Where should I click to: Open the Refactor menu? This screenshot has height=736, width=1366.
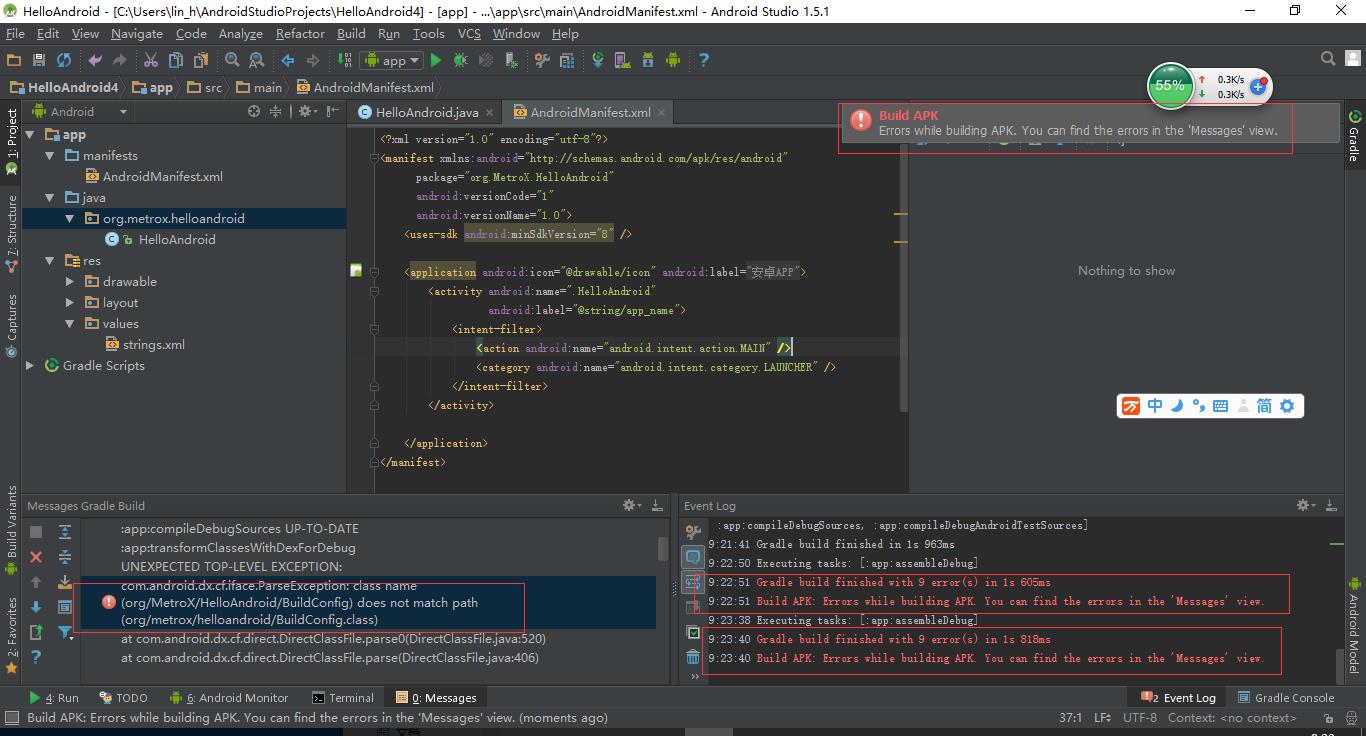coord(300,33)
